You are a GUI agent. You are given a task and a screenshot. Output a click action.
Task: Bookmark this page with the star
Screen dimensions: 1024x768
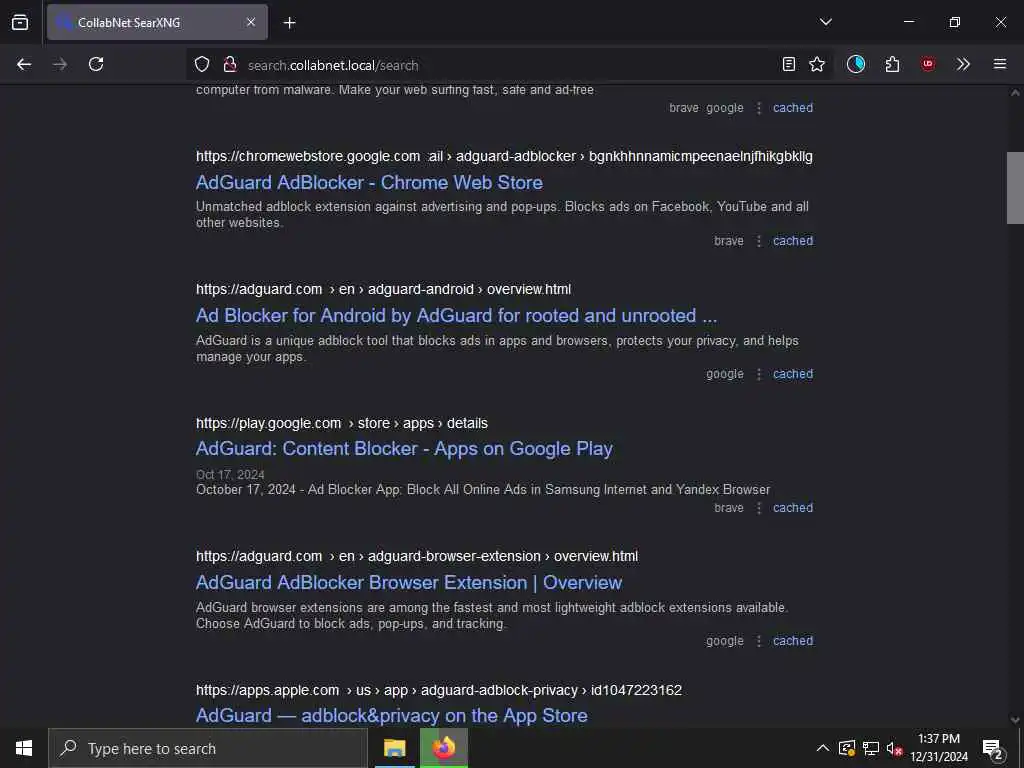[x=817, y=64]
